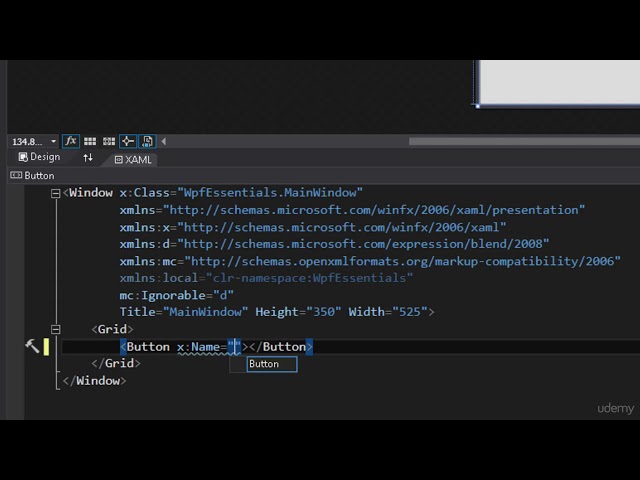Switch to the XAML tab
Viewport: 640px width, 480px height.
pos(133,160)
